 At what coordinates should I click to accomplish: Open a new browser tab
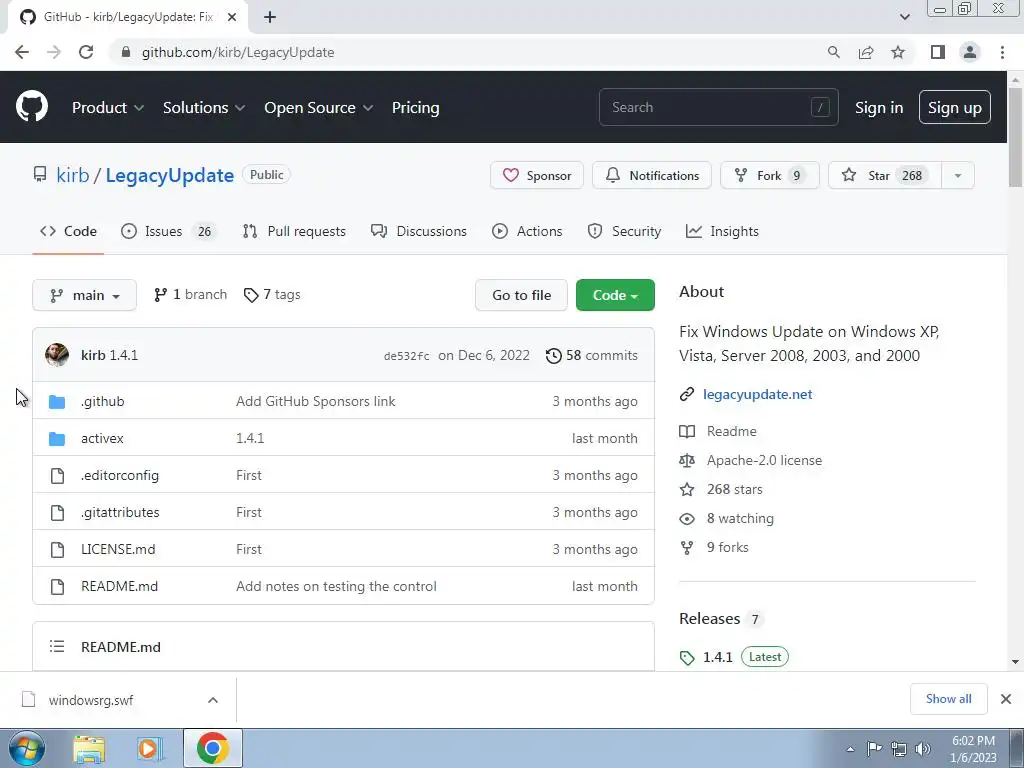270,17
